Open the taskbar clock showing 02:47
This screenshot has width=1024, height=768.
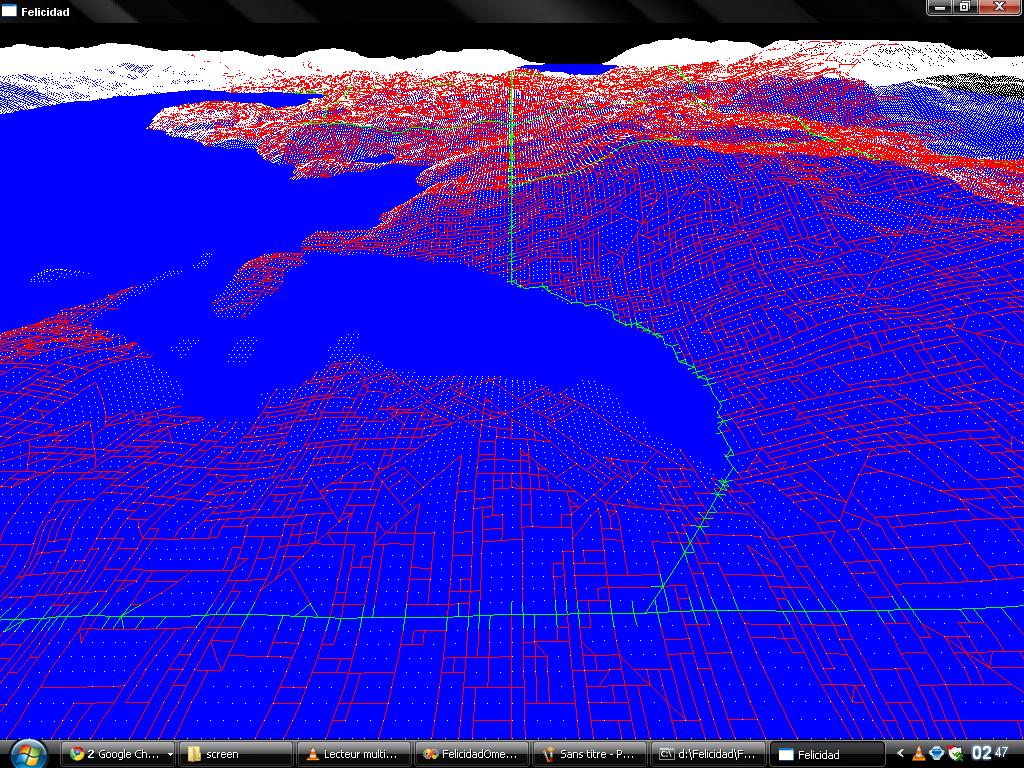[992, 753]
